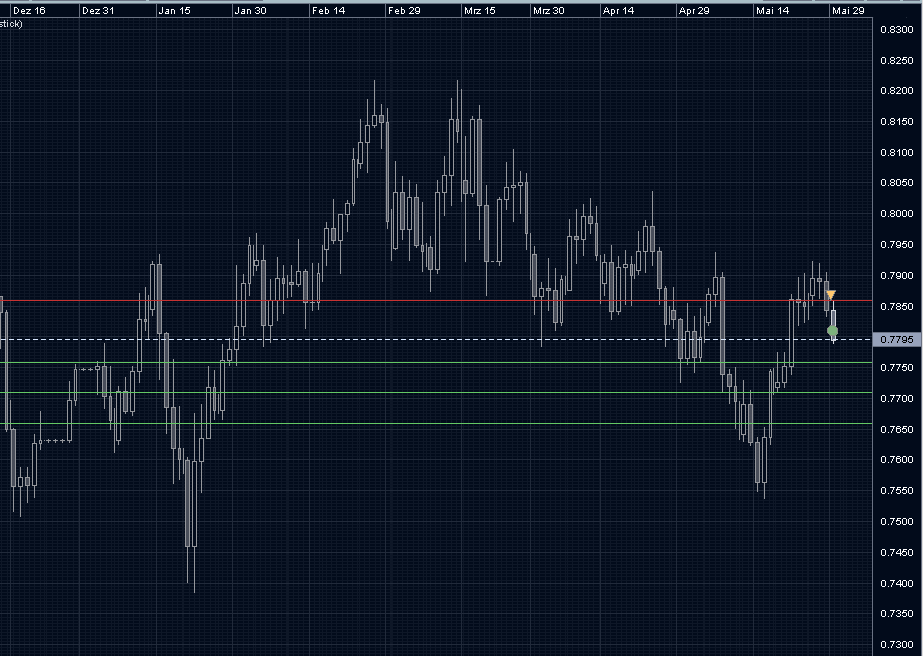Click the green circle marker on the last candle
Image resolution: width=923 pixels, height=656 pixels.
[x=832, y=331]
